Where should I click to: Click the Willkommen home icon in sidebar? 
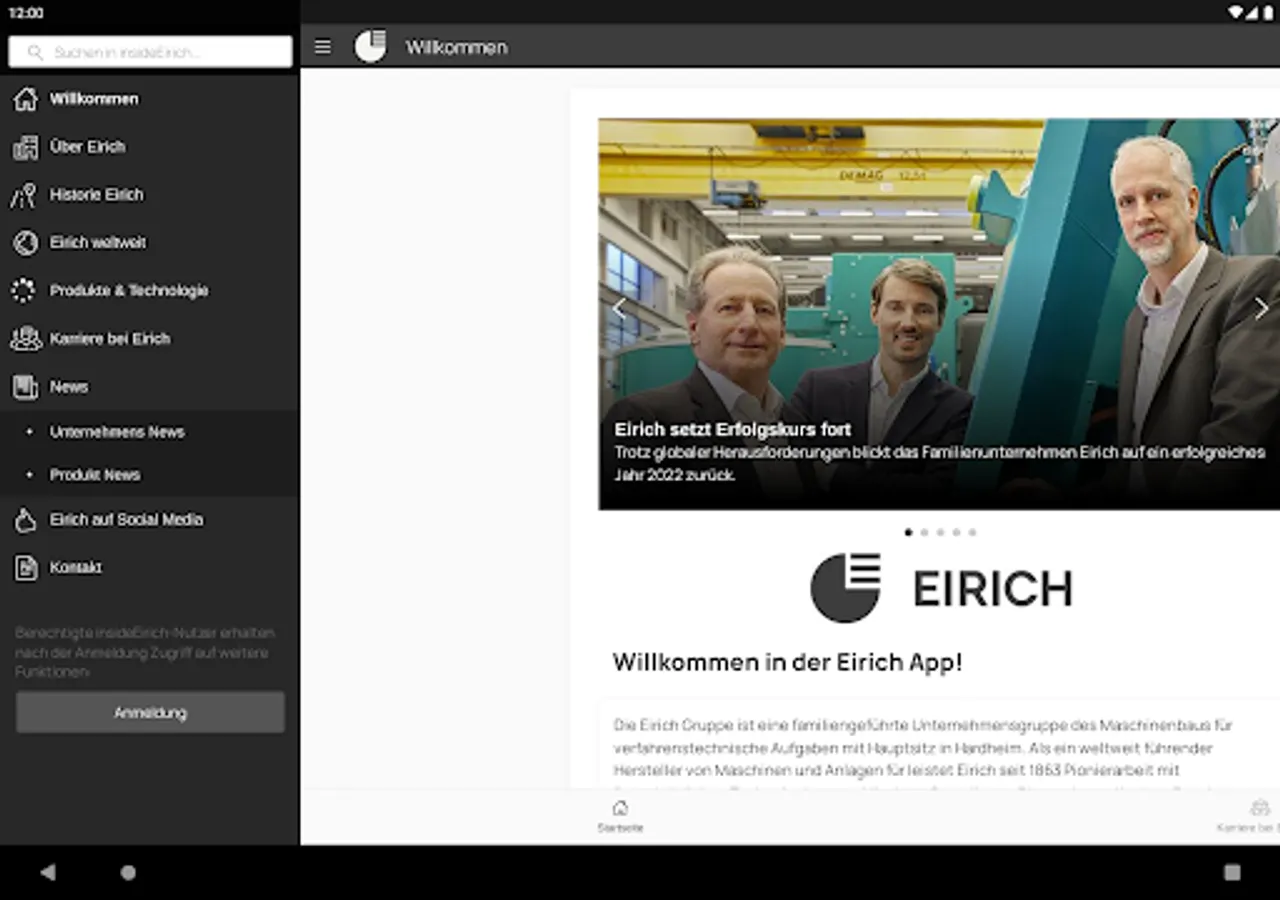(x=25, y=99)
